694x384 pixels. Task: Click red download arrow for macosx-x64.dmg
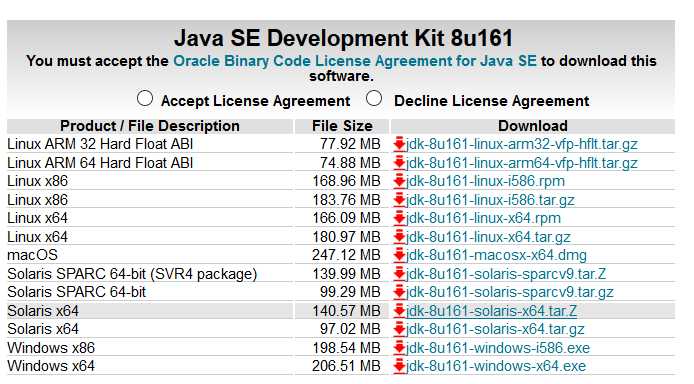(399, 255)
